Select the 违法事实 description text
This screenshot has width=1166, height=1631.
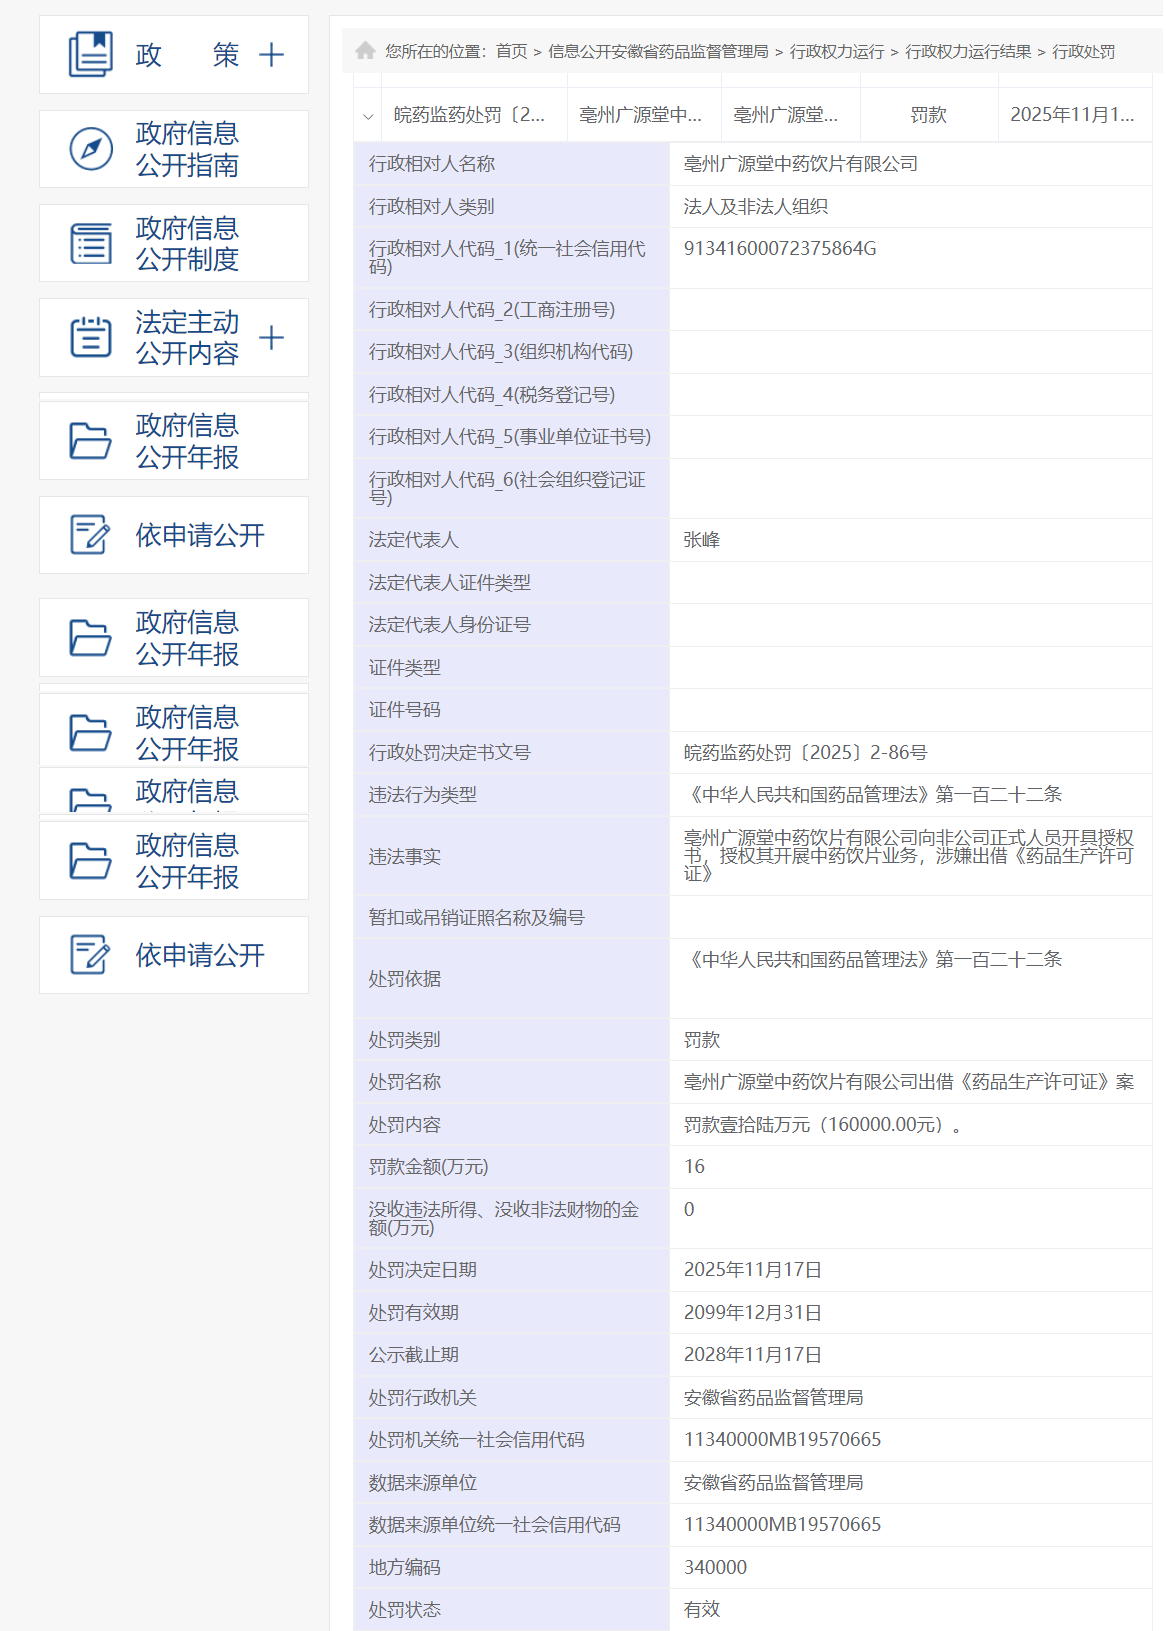pyautogui.click(x=909, y=856)
